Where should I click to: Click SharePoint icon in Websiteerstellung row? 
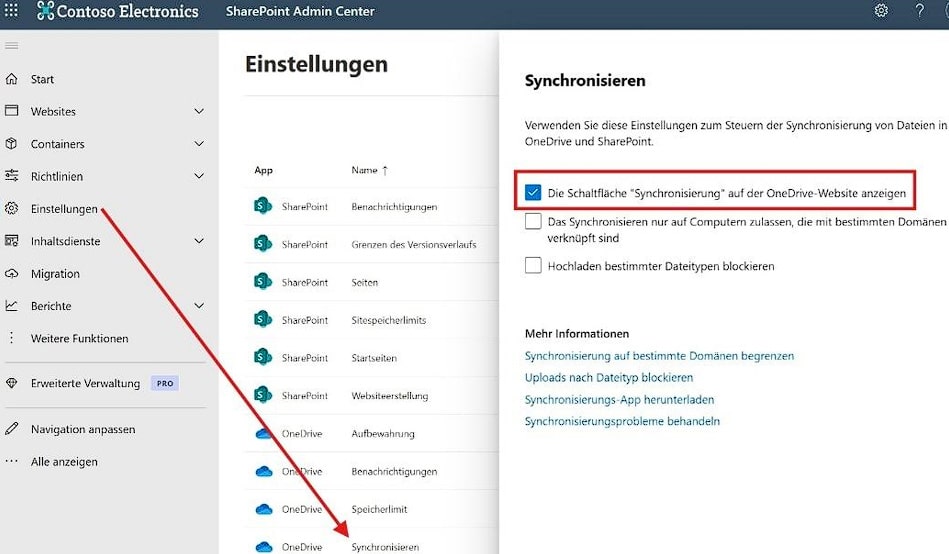click(x=263, y=395)
